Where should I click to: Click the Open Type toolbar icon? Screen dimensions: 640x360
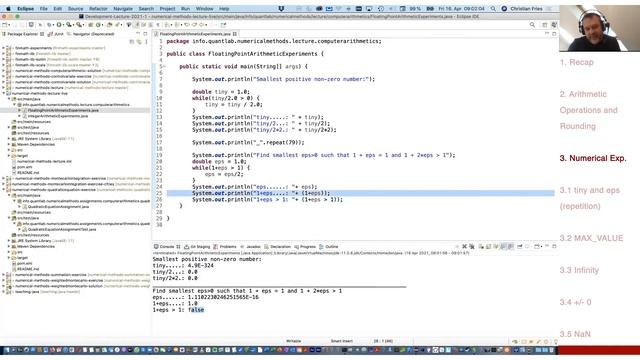(x=109, y=25)
